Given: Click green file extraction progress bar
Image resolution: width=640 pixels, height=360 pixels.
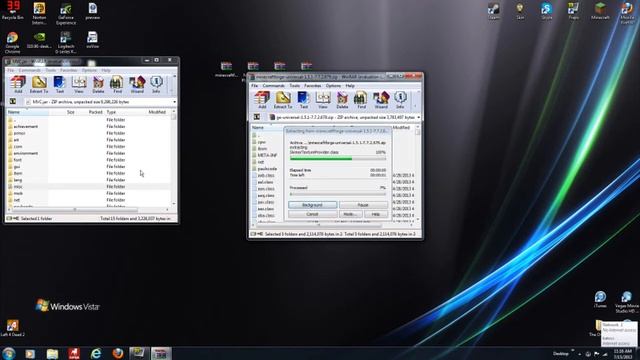Looking at the screenshot, I should (x=338, y=158).
